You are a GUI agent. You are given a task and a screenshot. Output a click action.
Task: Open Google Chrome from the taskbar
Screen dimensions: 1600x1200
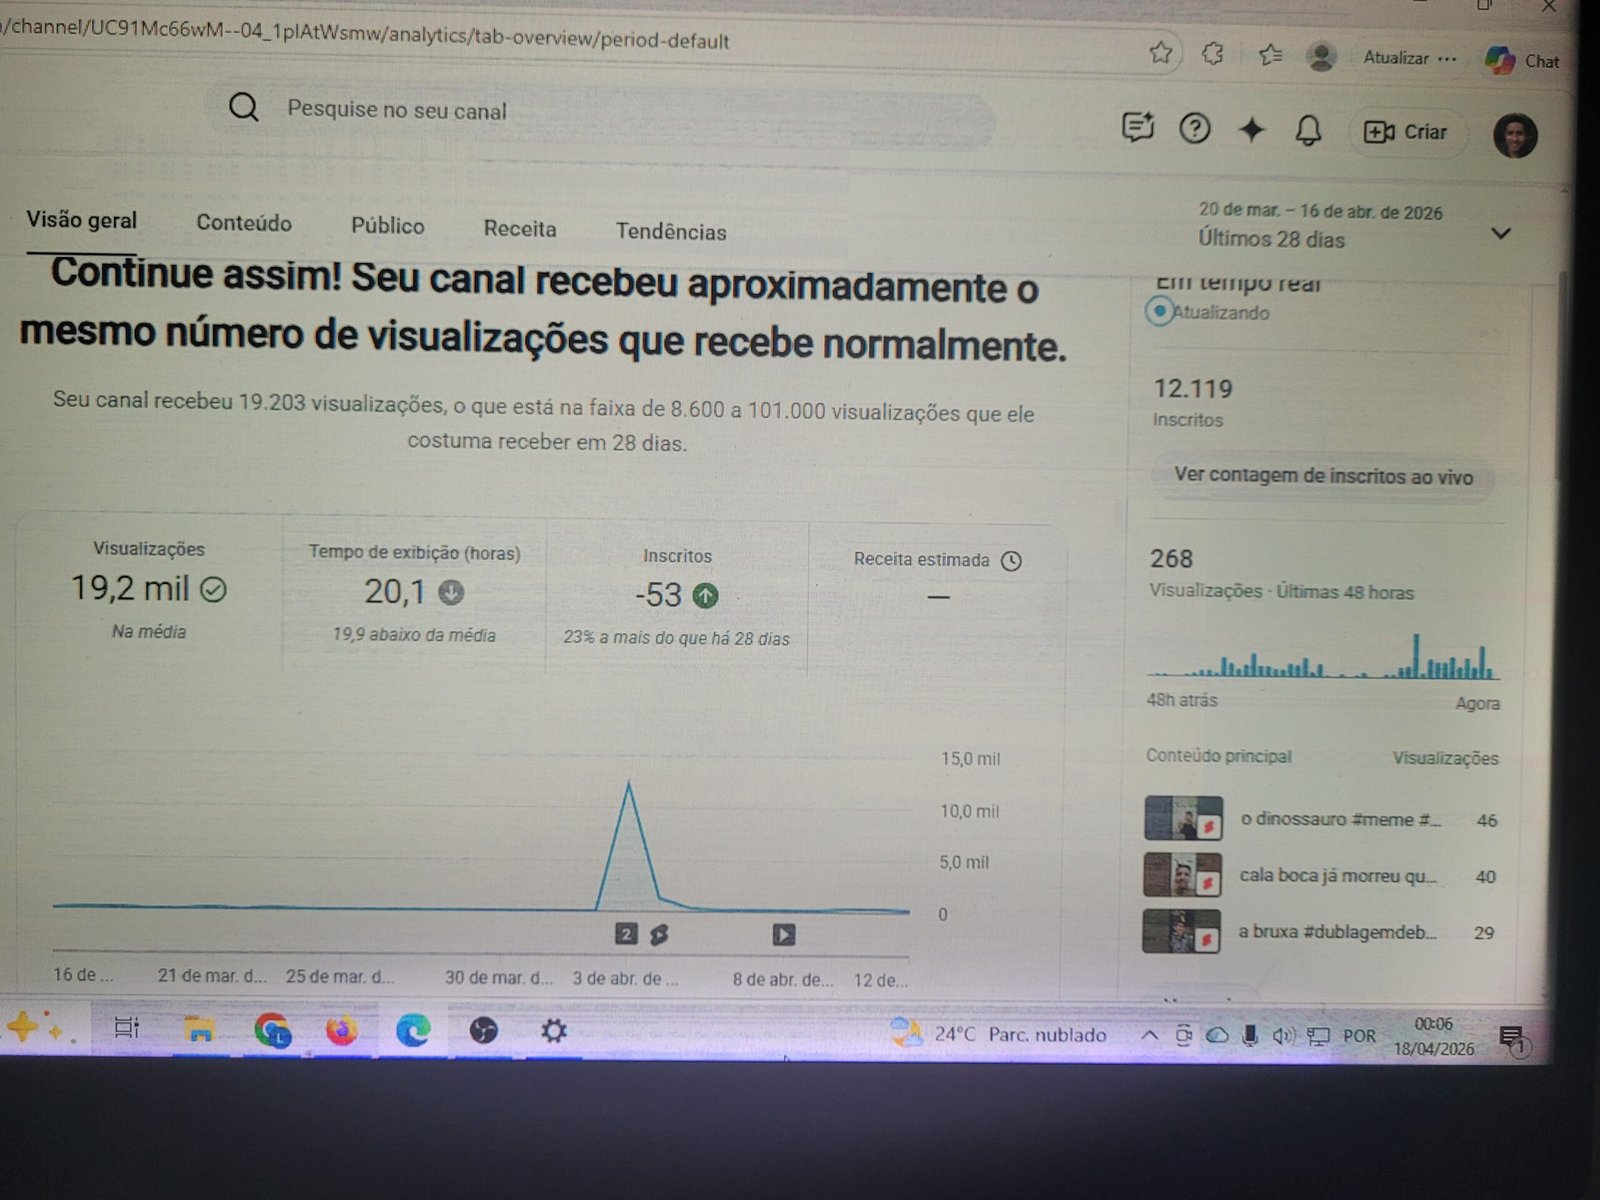pyautogui.click(x=272, y=1030)
